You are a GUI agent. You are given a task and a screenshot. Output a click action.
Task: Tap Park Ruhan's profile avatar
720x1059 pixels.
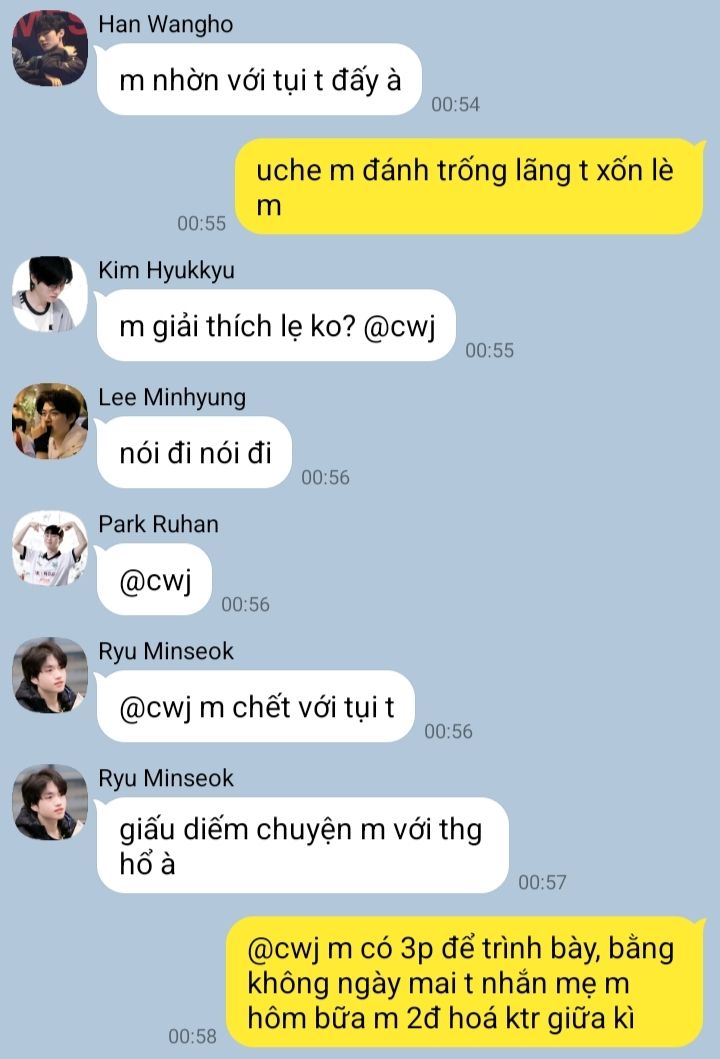coord(50,548)
